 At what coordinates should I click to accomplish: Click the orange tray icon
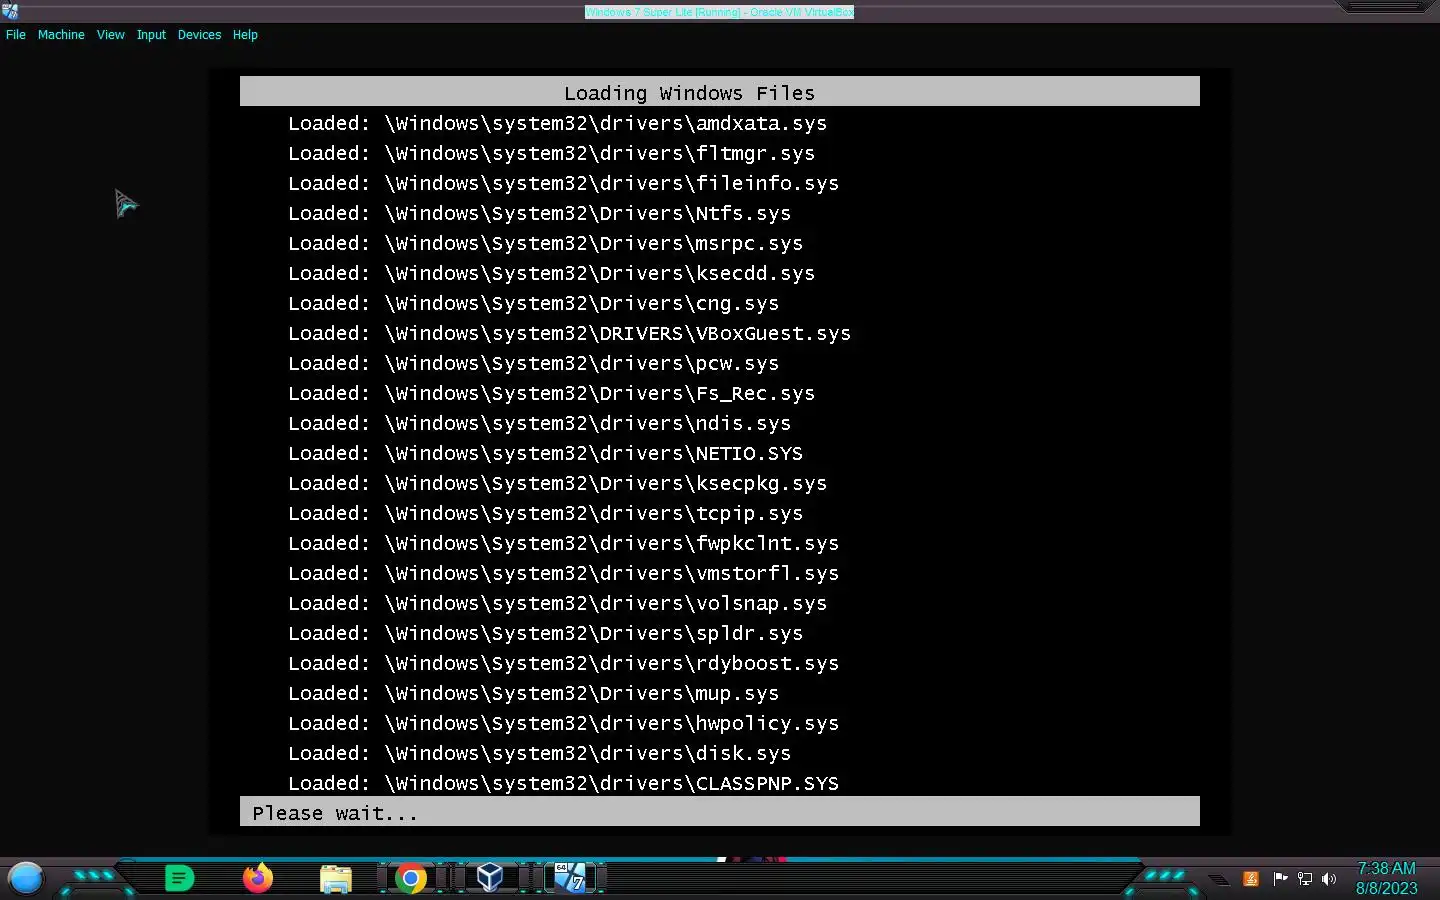click(1250, 879)
